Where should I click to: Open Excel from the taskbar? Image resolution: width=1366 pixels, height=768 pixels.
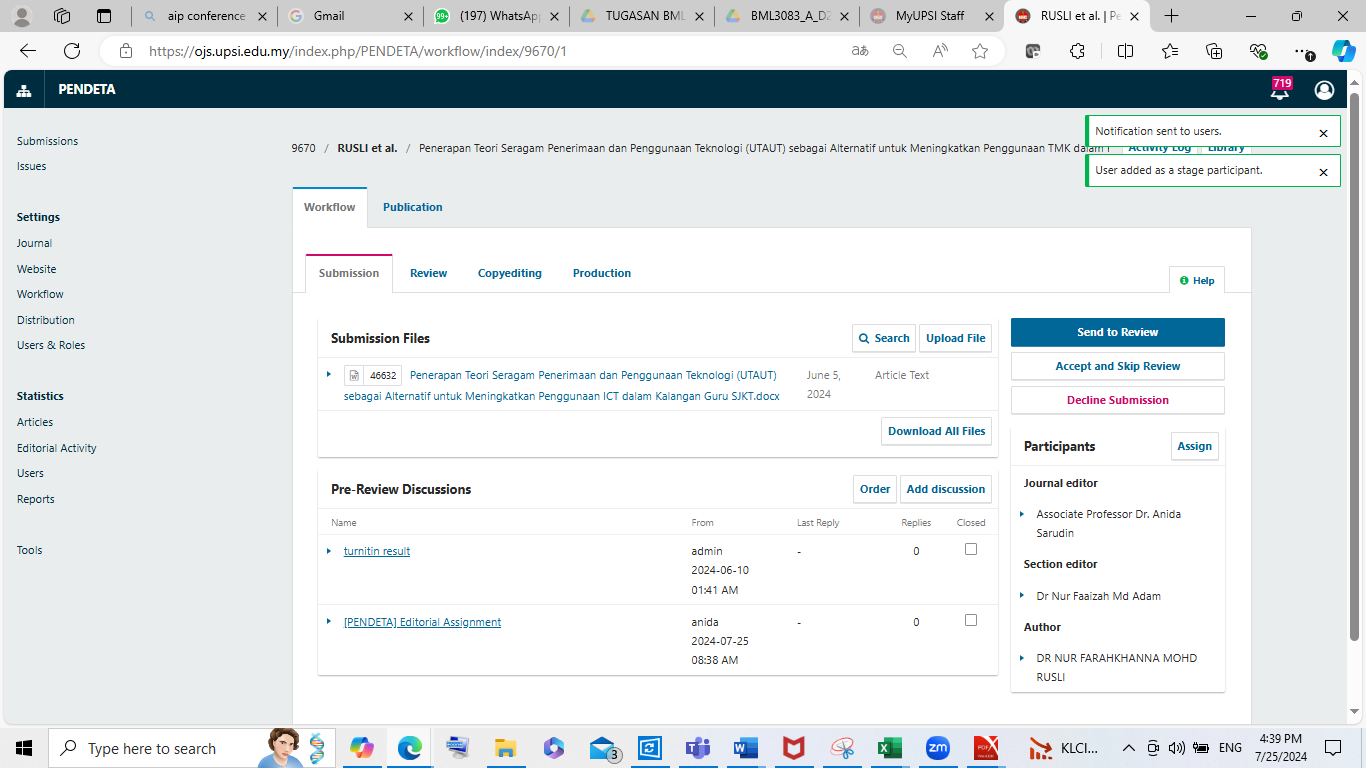890,748
